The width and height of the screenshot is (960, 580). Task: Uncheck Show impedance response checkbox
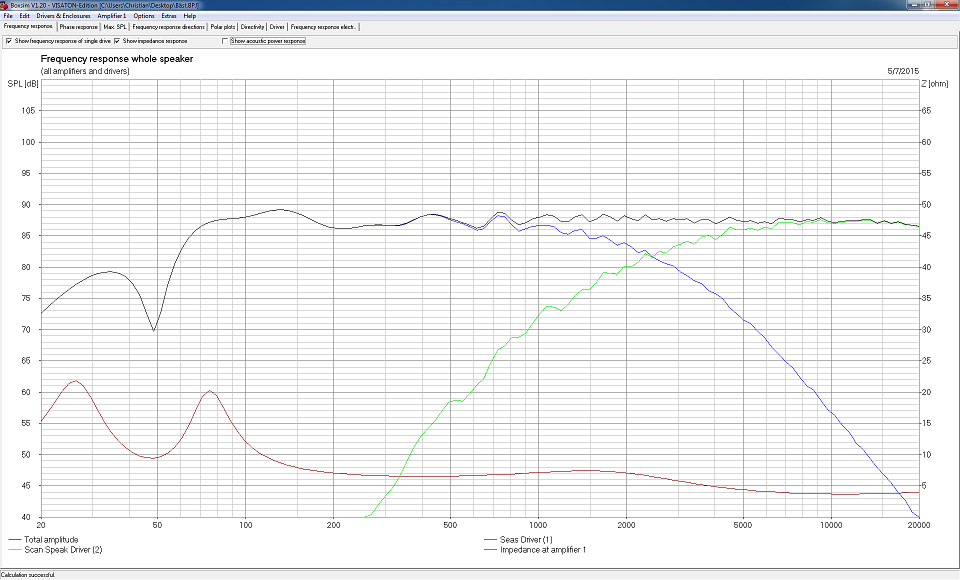click(117, 41)
